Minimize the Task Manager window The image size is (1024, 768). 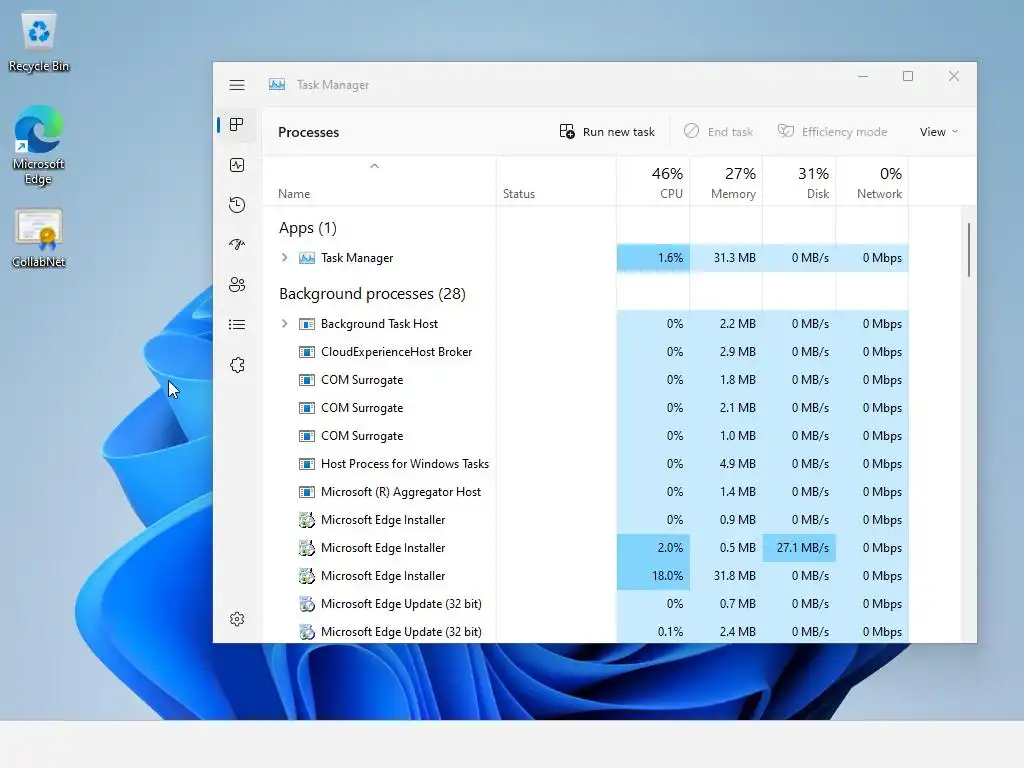(x=863, y=76)
